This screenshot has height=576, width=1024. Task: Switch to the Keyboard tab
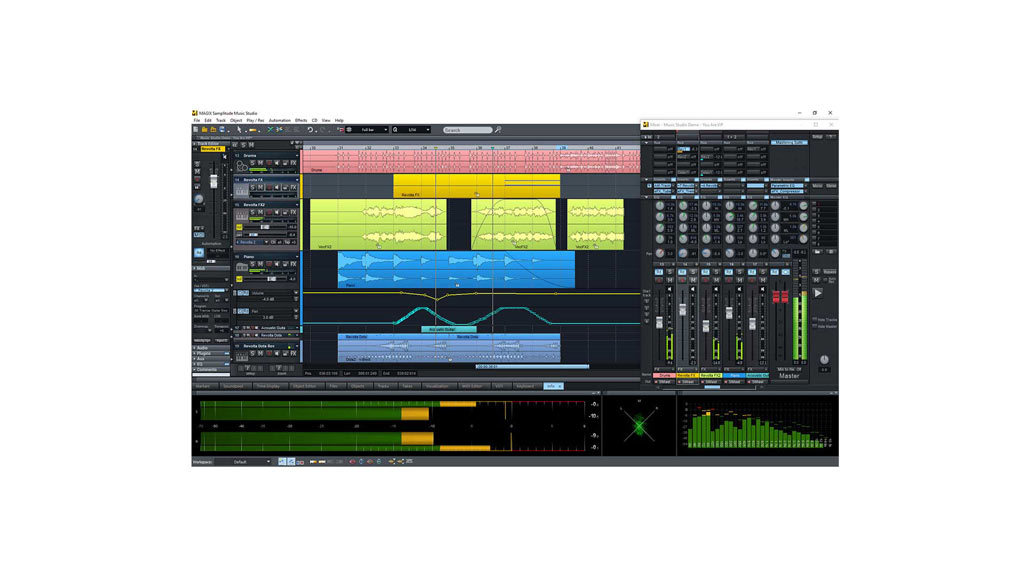tap(526, 386)
